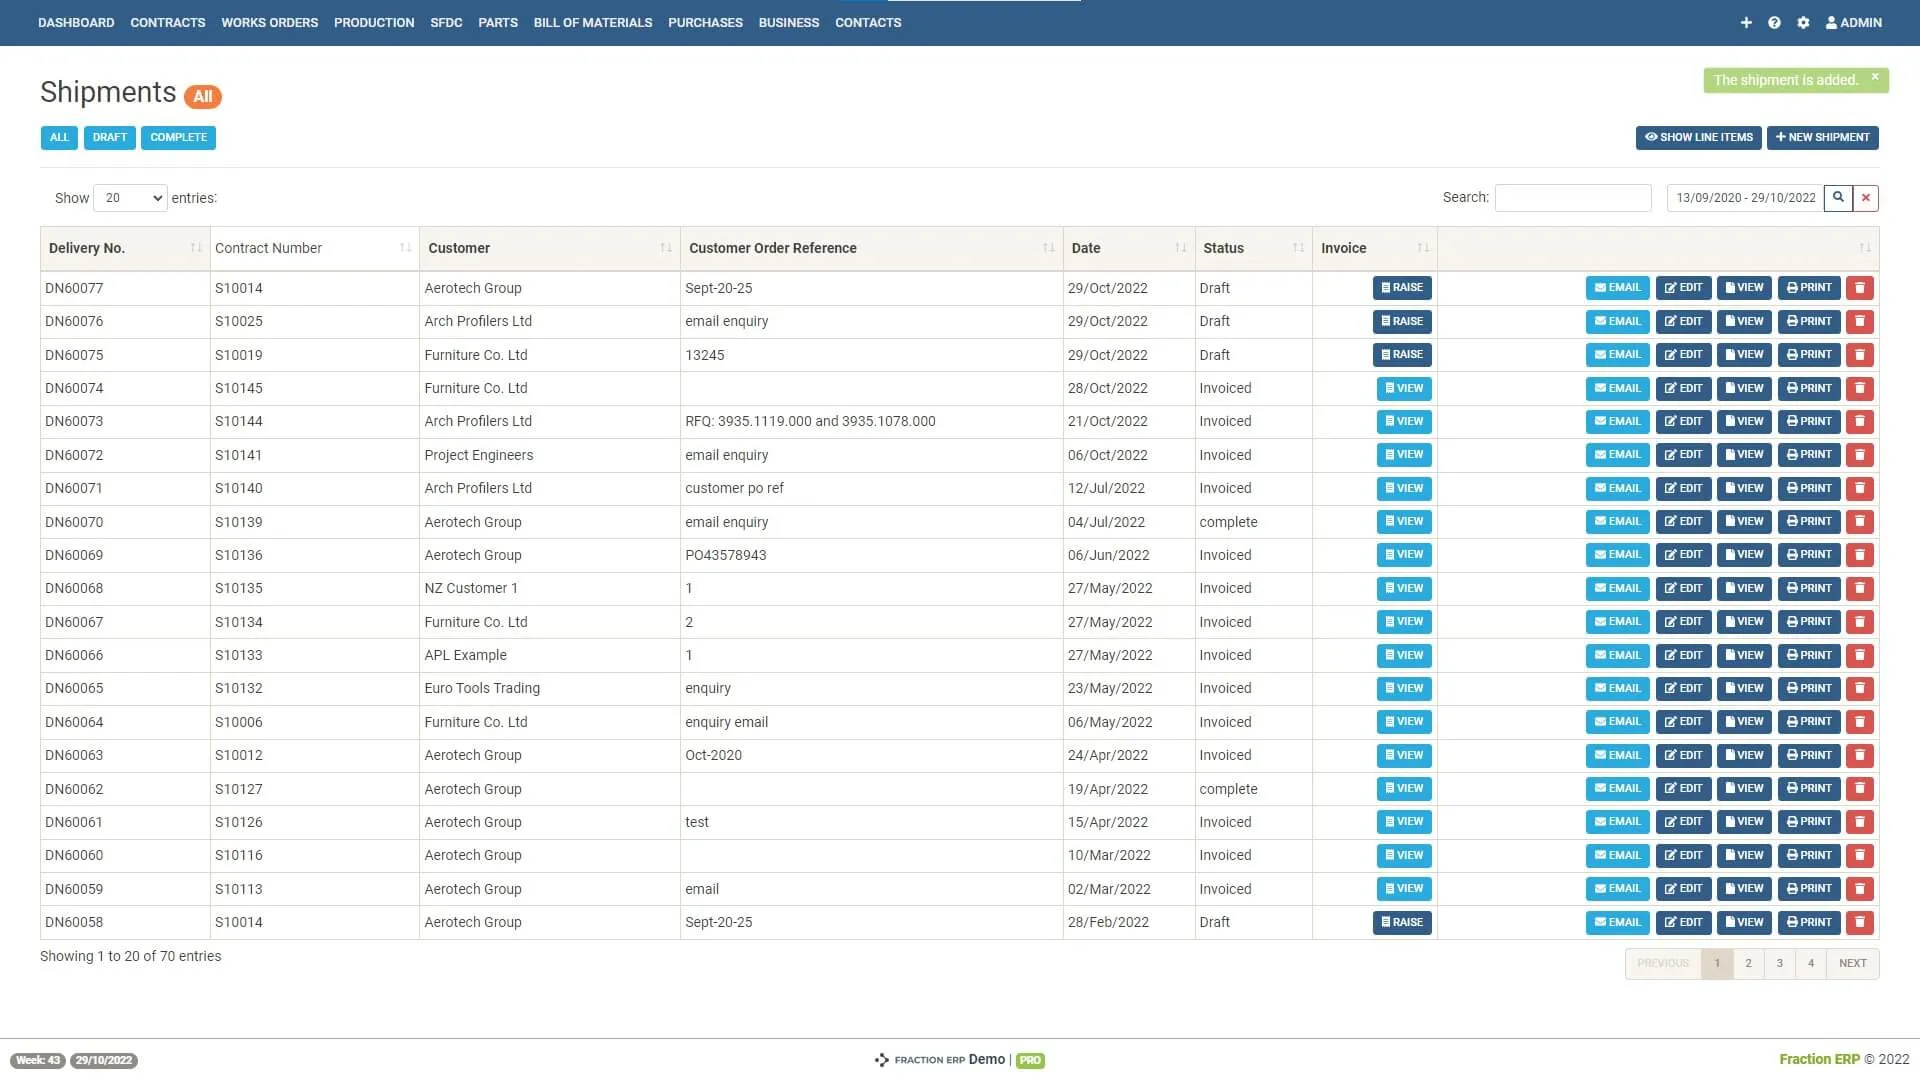Viewport: 1920px width, 1080px height.
Task: Filter shipments by Draft status
Action: point(110,138)
